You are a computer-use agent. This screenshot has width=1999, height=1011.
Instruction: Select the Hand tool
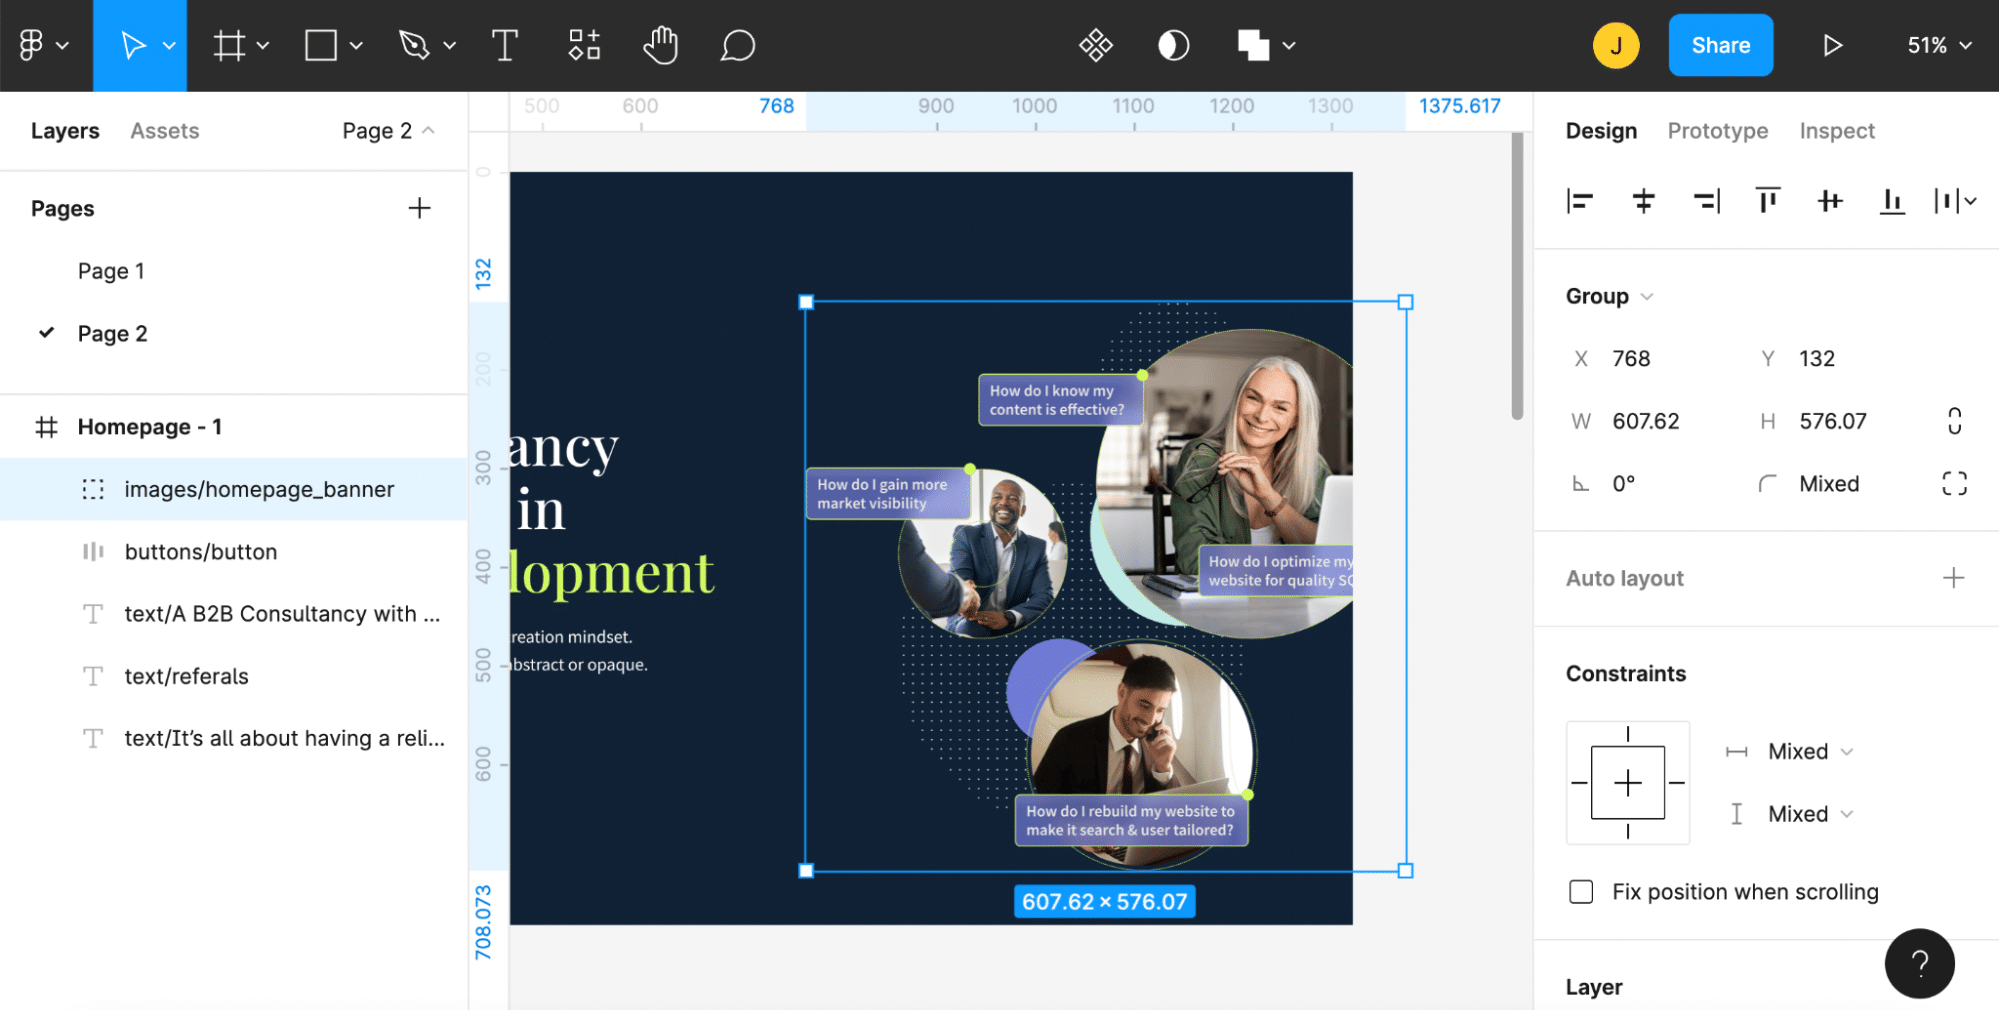click(x=660, y=46)
